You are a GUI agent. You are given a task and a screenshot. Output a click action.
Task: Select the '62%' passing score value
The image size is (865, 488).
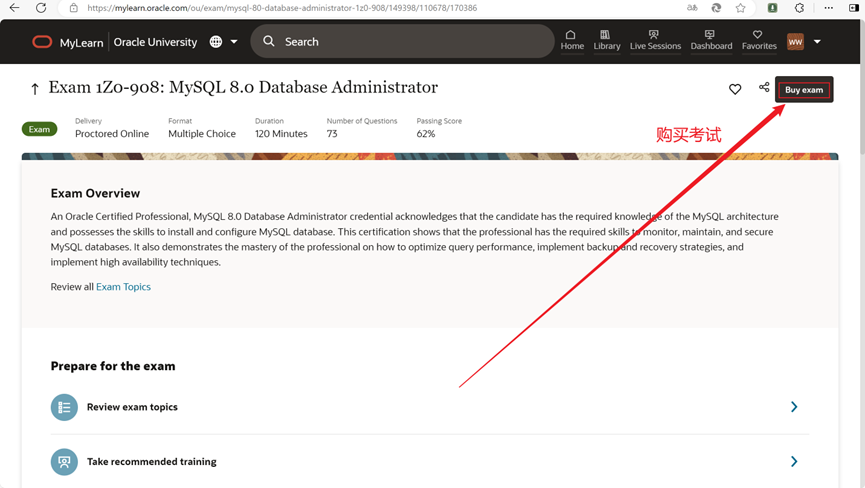425,133
